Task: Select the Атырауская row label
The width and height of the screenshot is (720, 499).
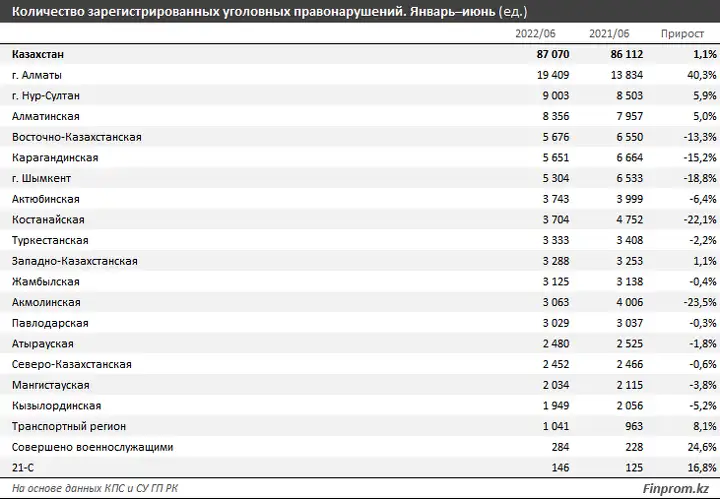Action: (x=43, y=344)
